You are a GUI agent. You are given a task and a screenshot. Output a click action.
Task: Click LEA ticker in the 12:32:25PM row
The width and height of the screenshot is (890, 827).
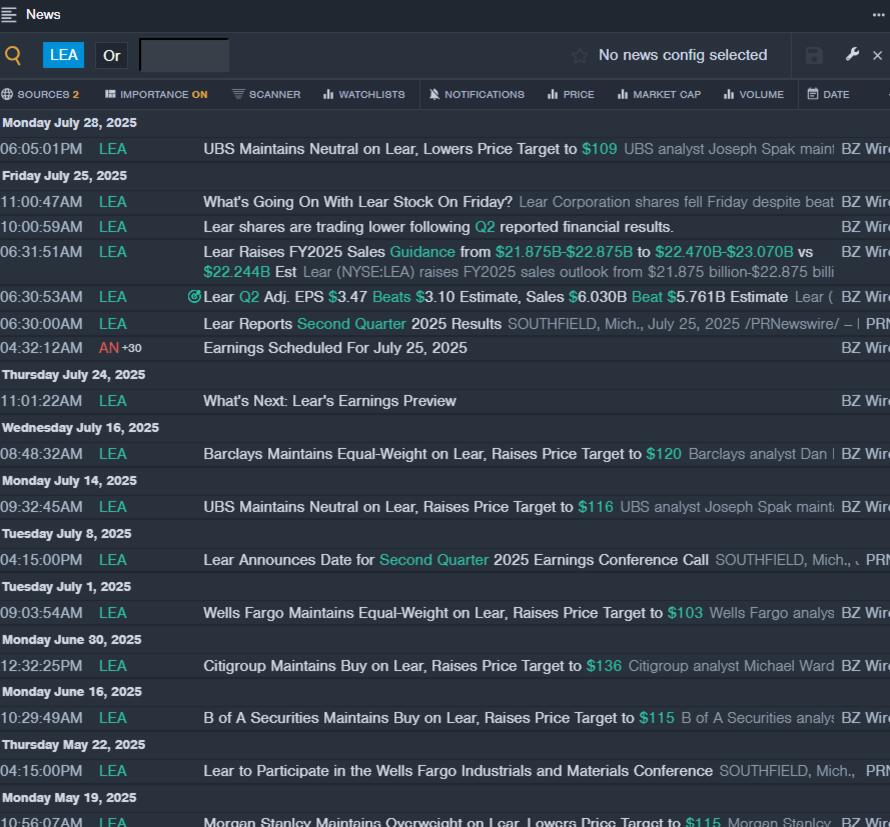coord(112,666)
